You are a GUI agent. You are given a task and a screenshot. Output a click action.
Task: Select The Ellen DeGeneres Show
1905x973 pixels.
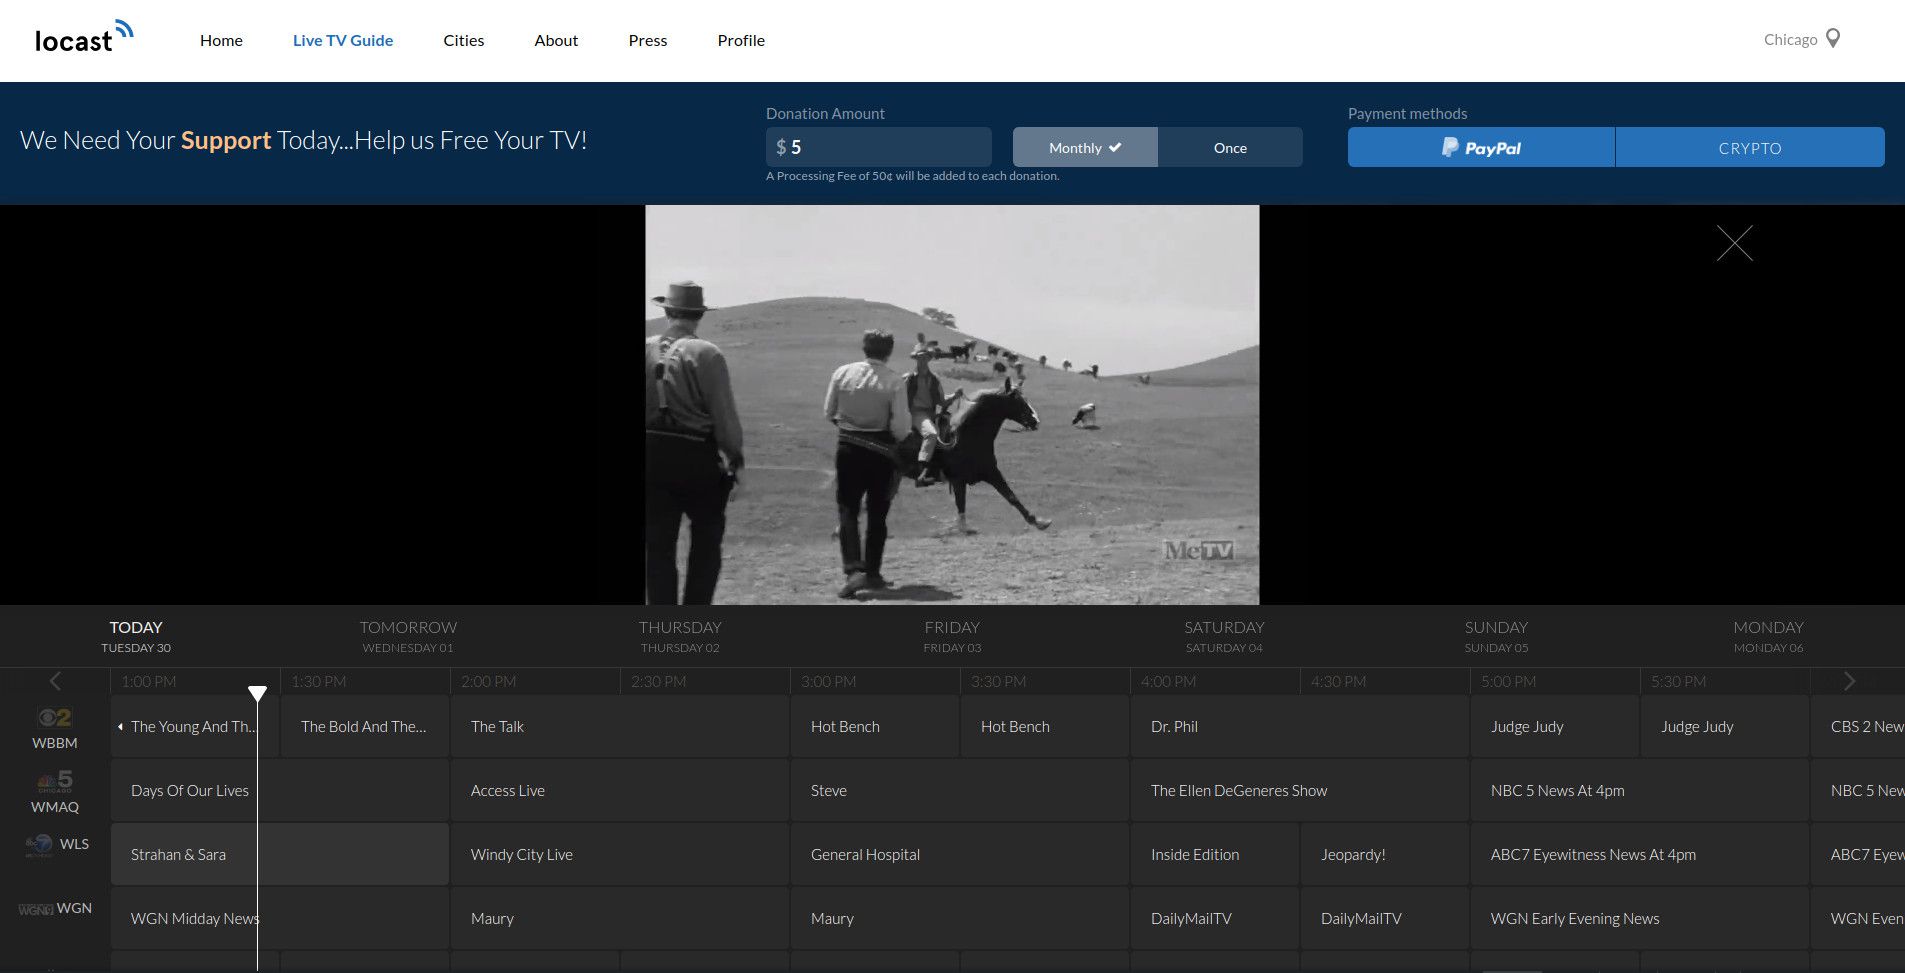(x=1300, y=790)
